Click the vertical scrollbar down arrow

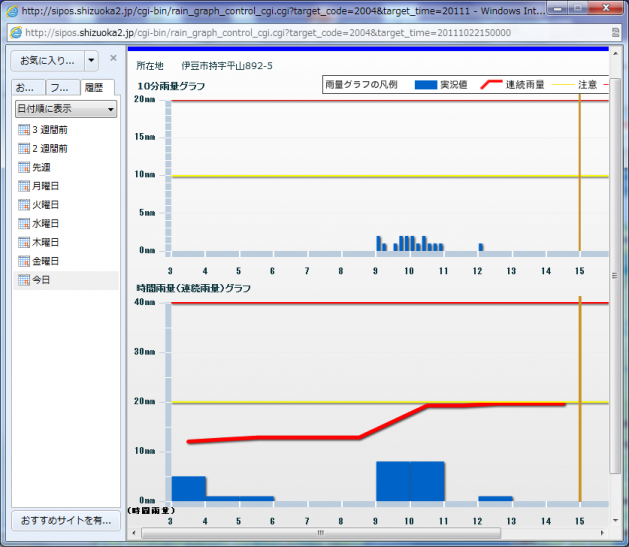pyautogui.click(x=615, y=521)
